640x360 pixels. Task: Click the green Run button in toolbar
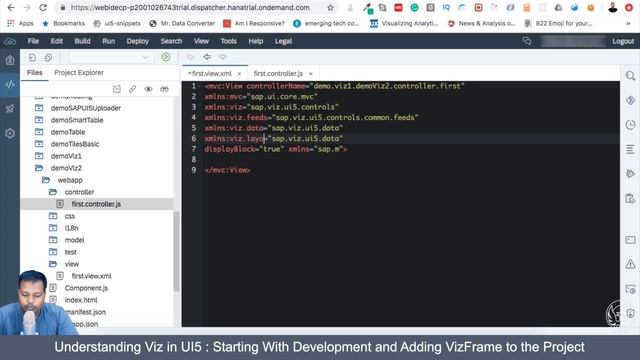166,57
